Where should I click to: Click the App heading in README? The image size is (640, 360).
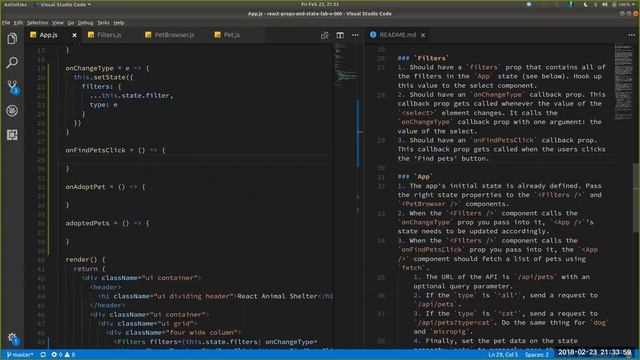(415, 177)
